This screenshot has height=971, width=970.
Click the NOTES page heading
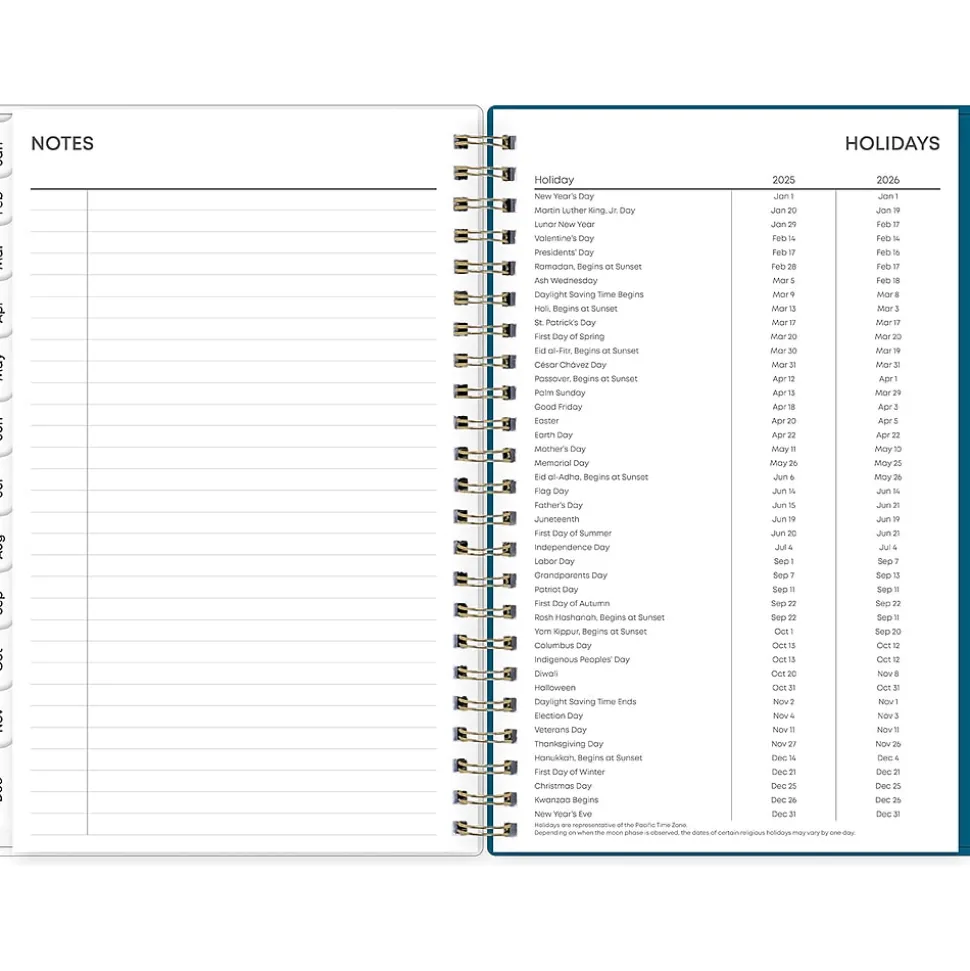point(62,143)
